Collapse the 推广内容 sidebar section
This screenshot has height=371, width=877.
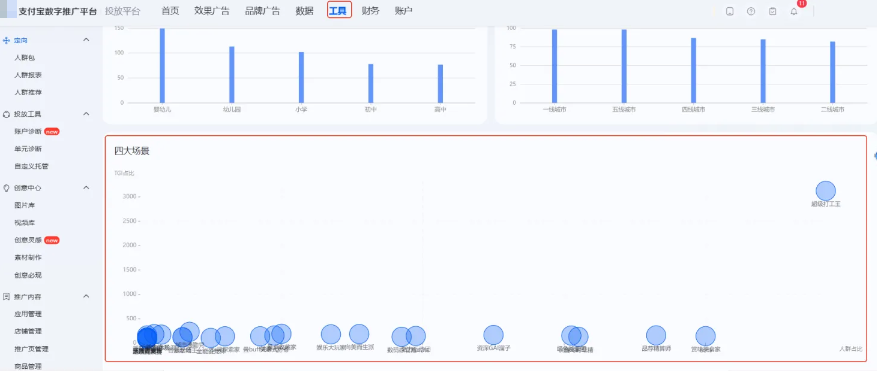pyautogui.click(x=86, y=296)
